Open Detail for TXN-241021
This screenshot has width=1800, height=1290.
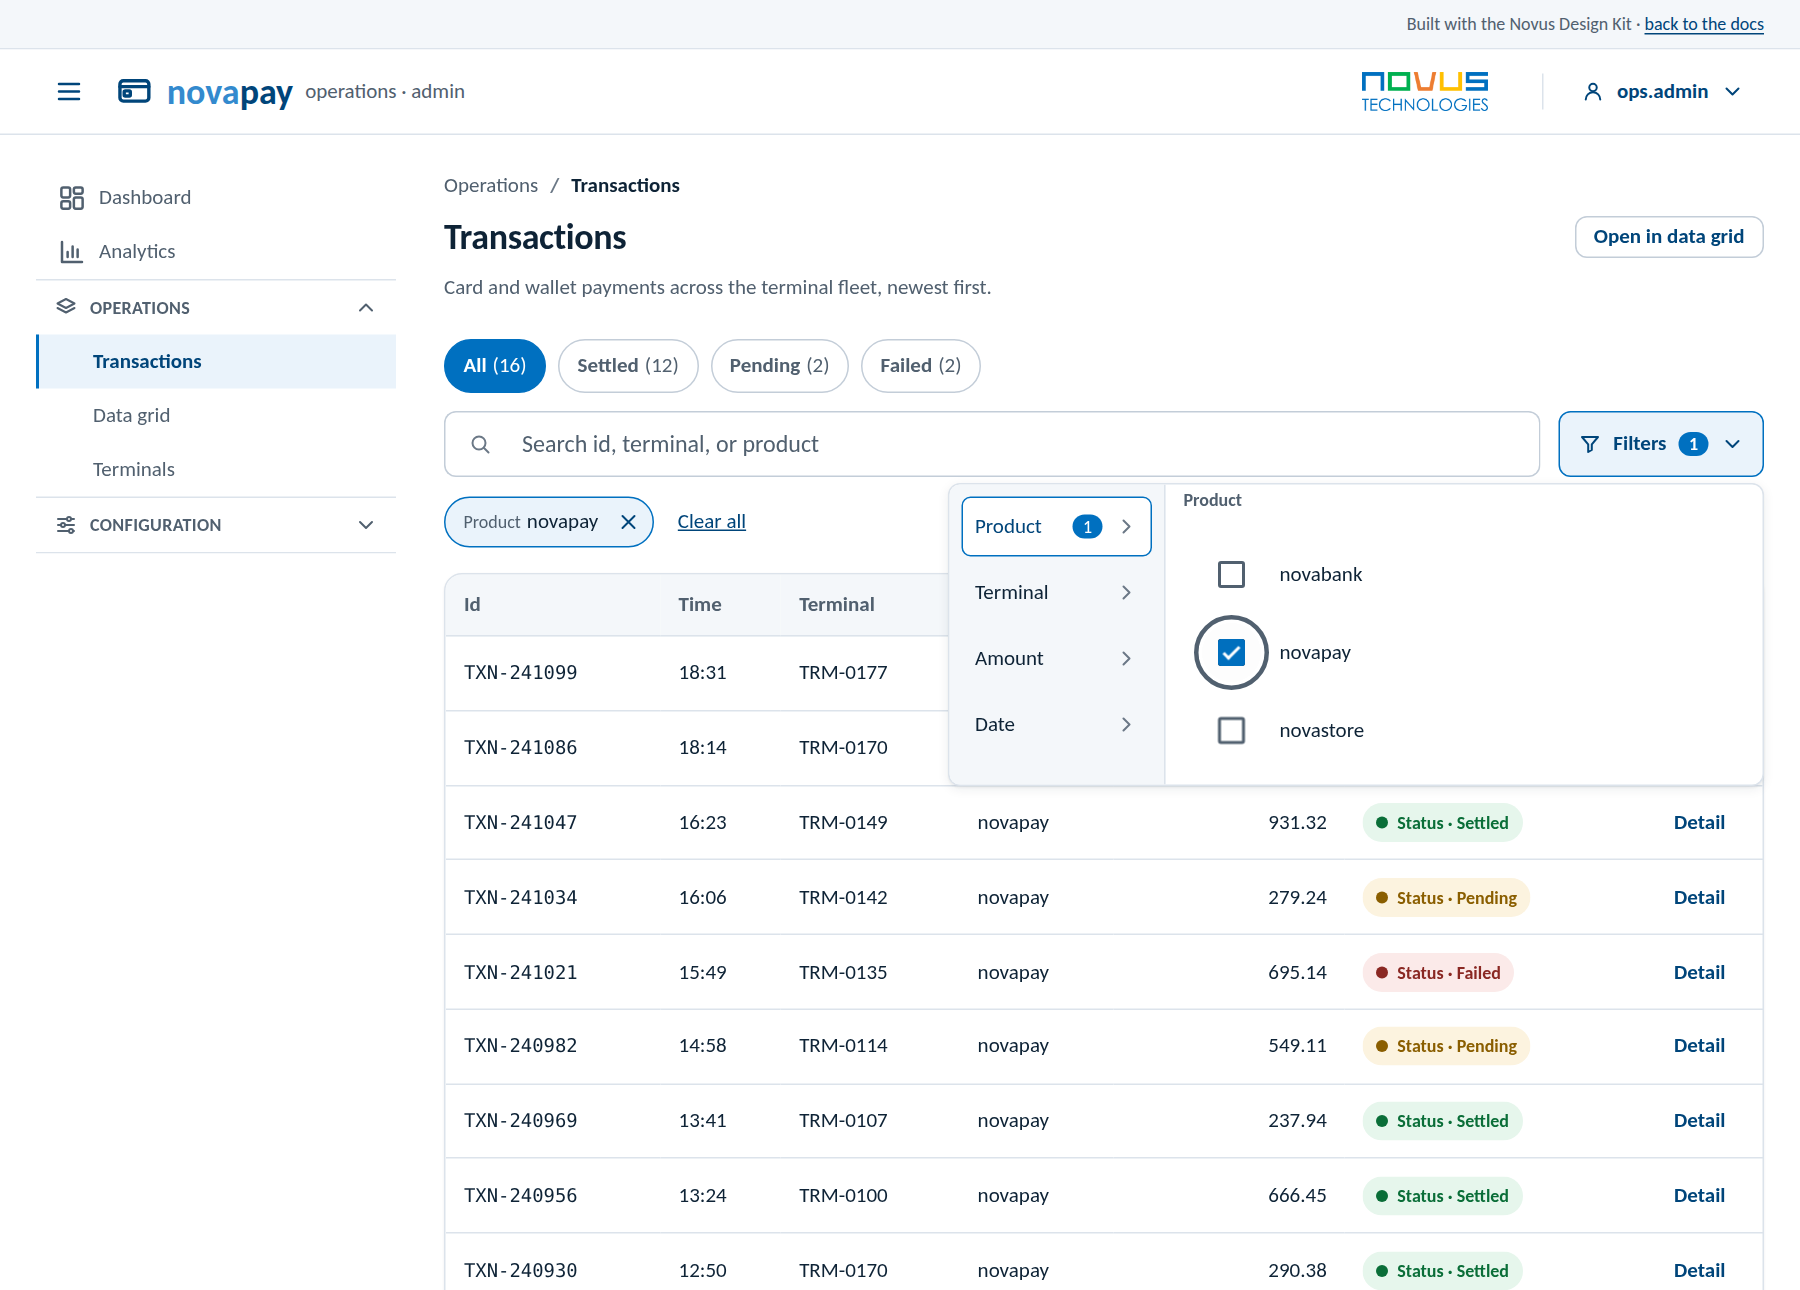pos(1699,973)
